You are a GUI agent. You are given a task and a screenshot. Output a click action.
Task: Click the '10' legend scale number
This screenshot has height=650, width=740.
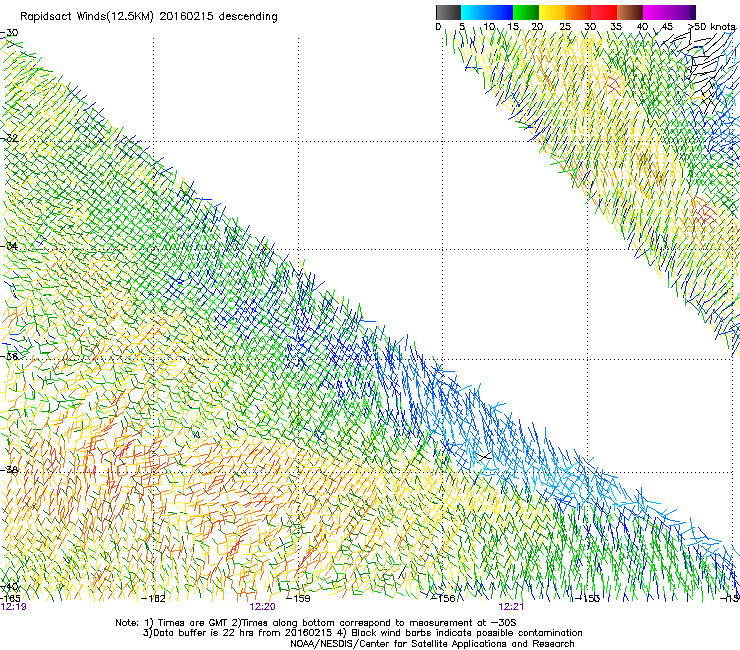[x=488, y=27]
